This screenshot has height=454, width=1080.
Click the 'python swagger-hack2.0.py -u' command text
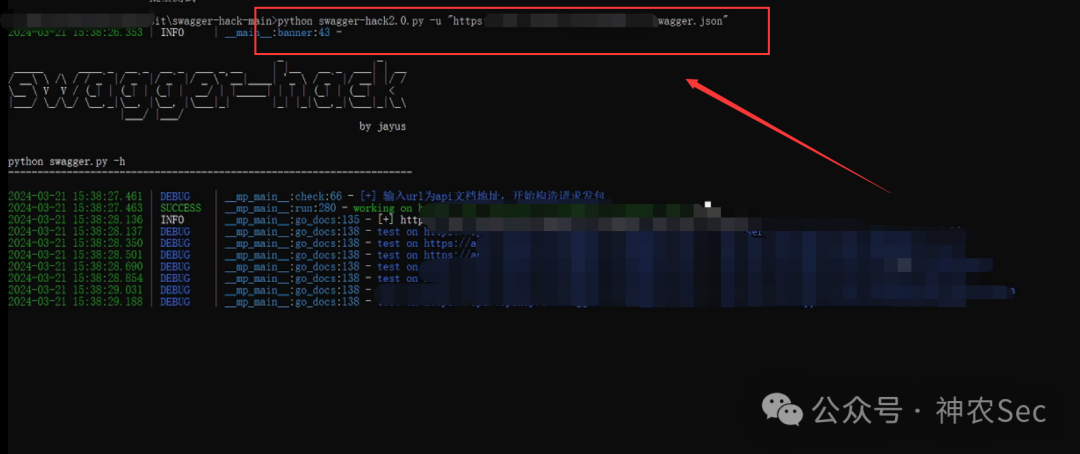click(x=360, y=21)
